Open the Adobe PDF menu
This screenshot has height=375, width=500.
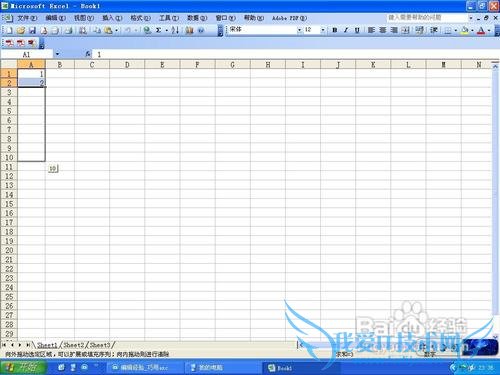(x=289, y=18)
